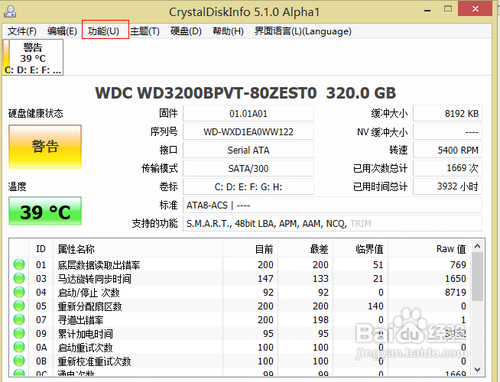Viewport: 500px width, 382px height.
Task: Click the status icon for attribute 05
Action: 19,306
